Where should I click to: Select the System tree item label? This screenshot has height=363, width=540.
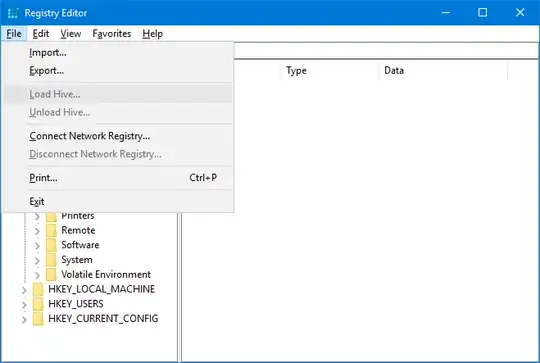click(x=77, y=260)
